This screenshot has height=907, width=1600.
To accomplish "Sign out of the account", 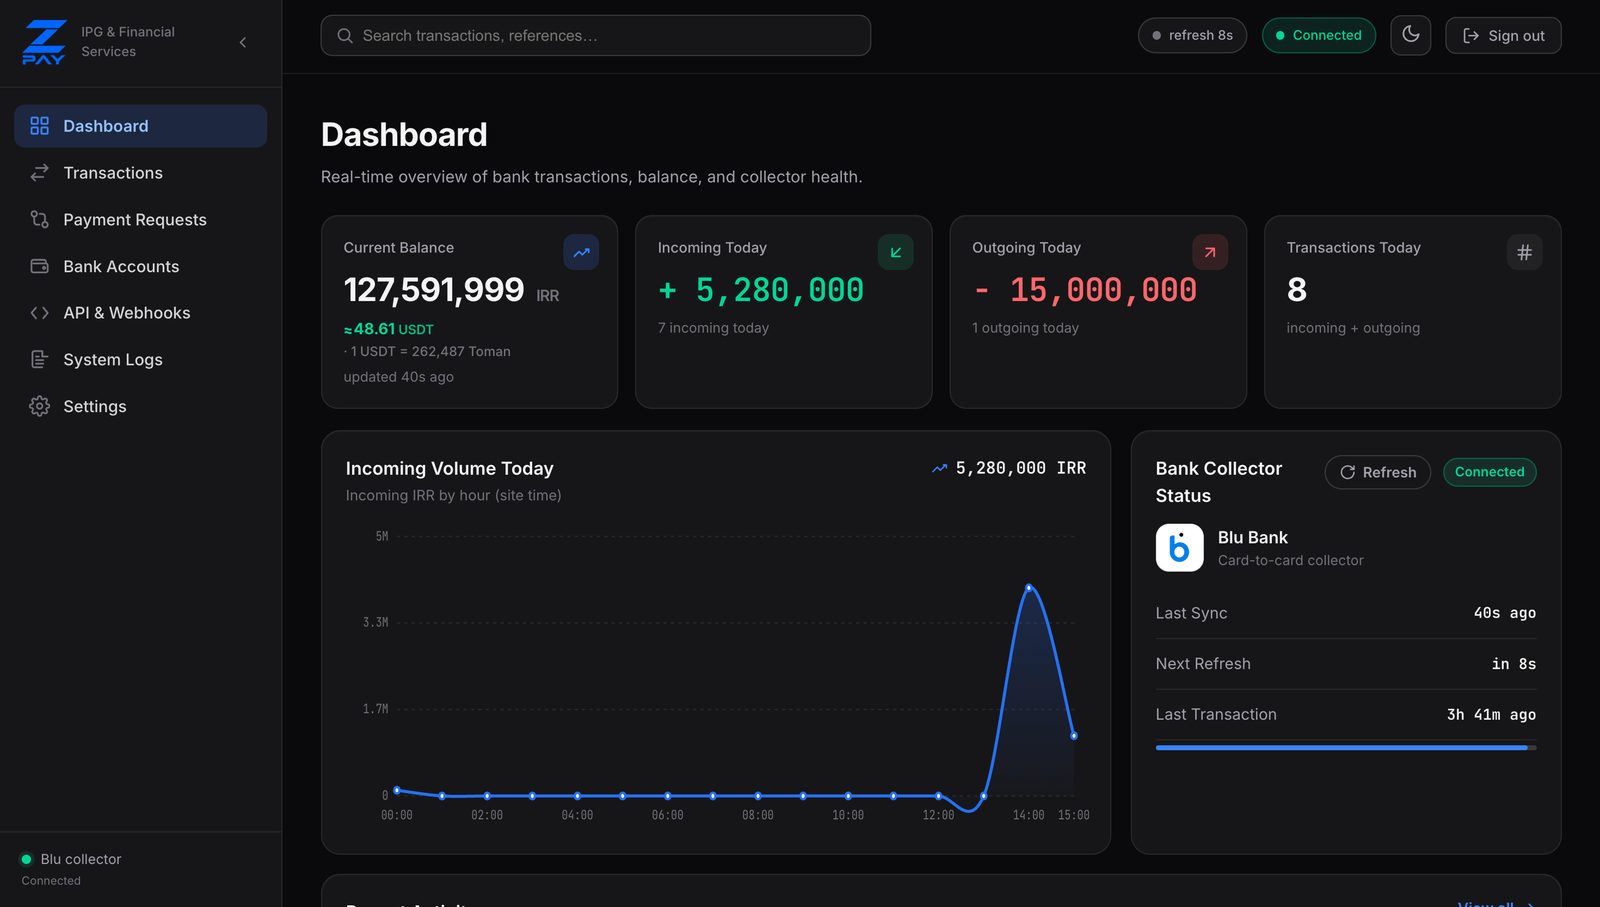I will tap(1503, 36).
